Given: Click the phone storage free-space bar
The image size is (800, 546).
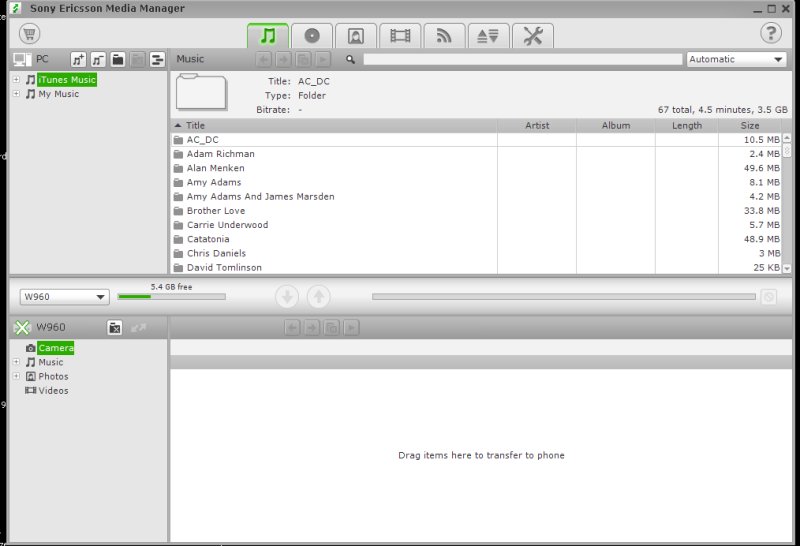Looking at the screenshot, I should 171,296.
